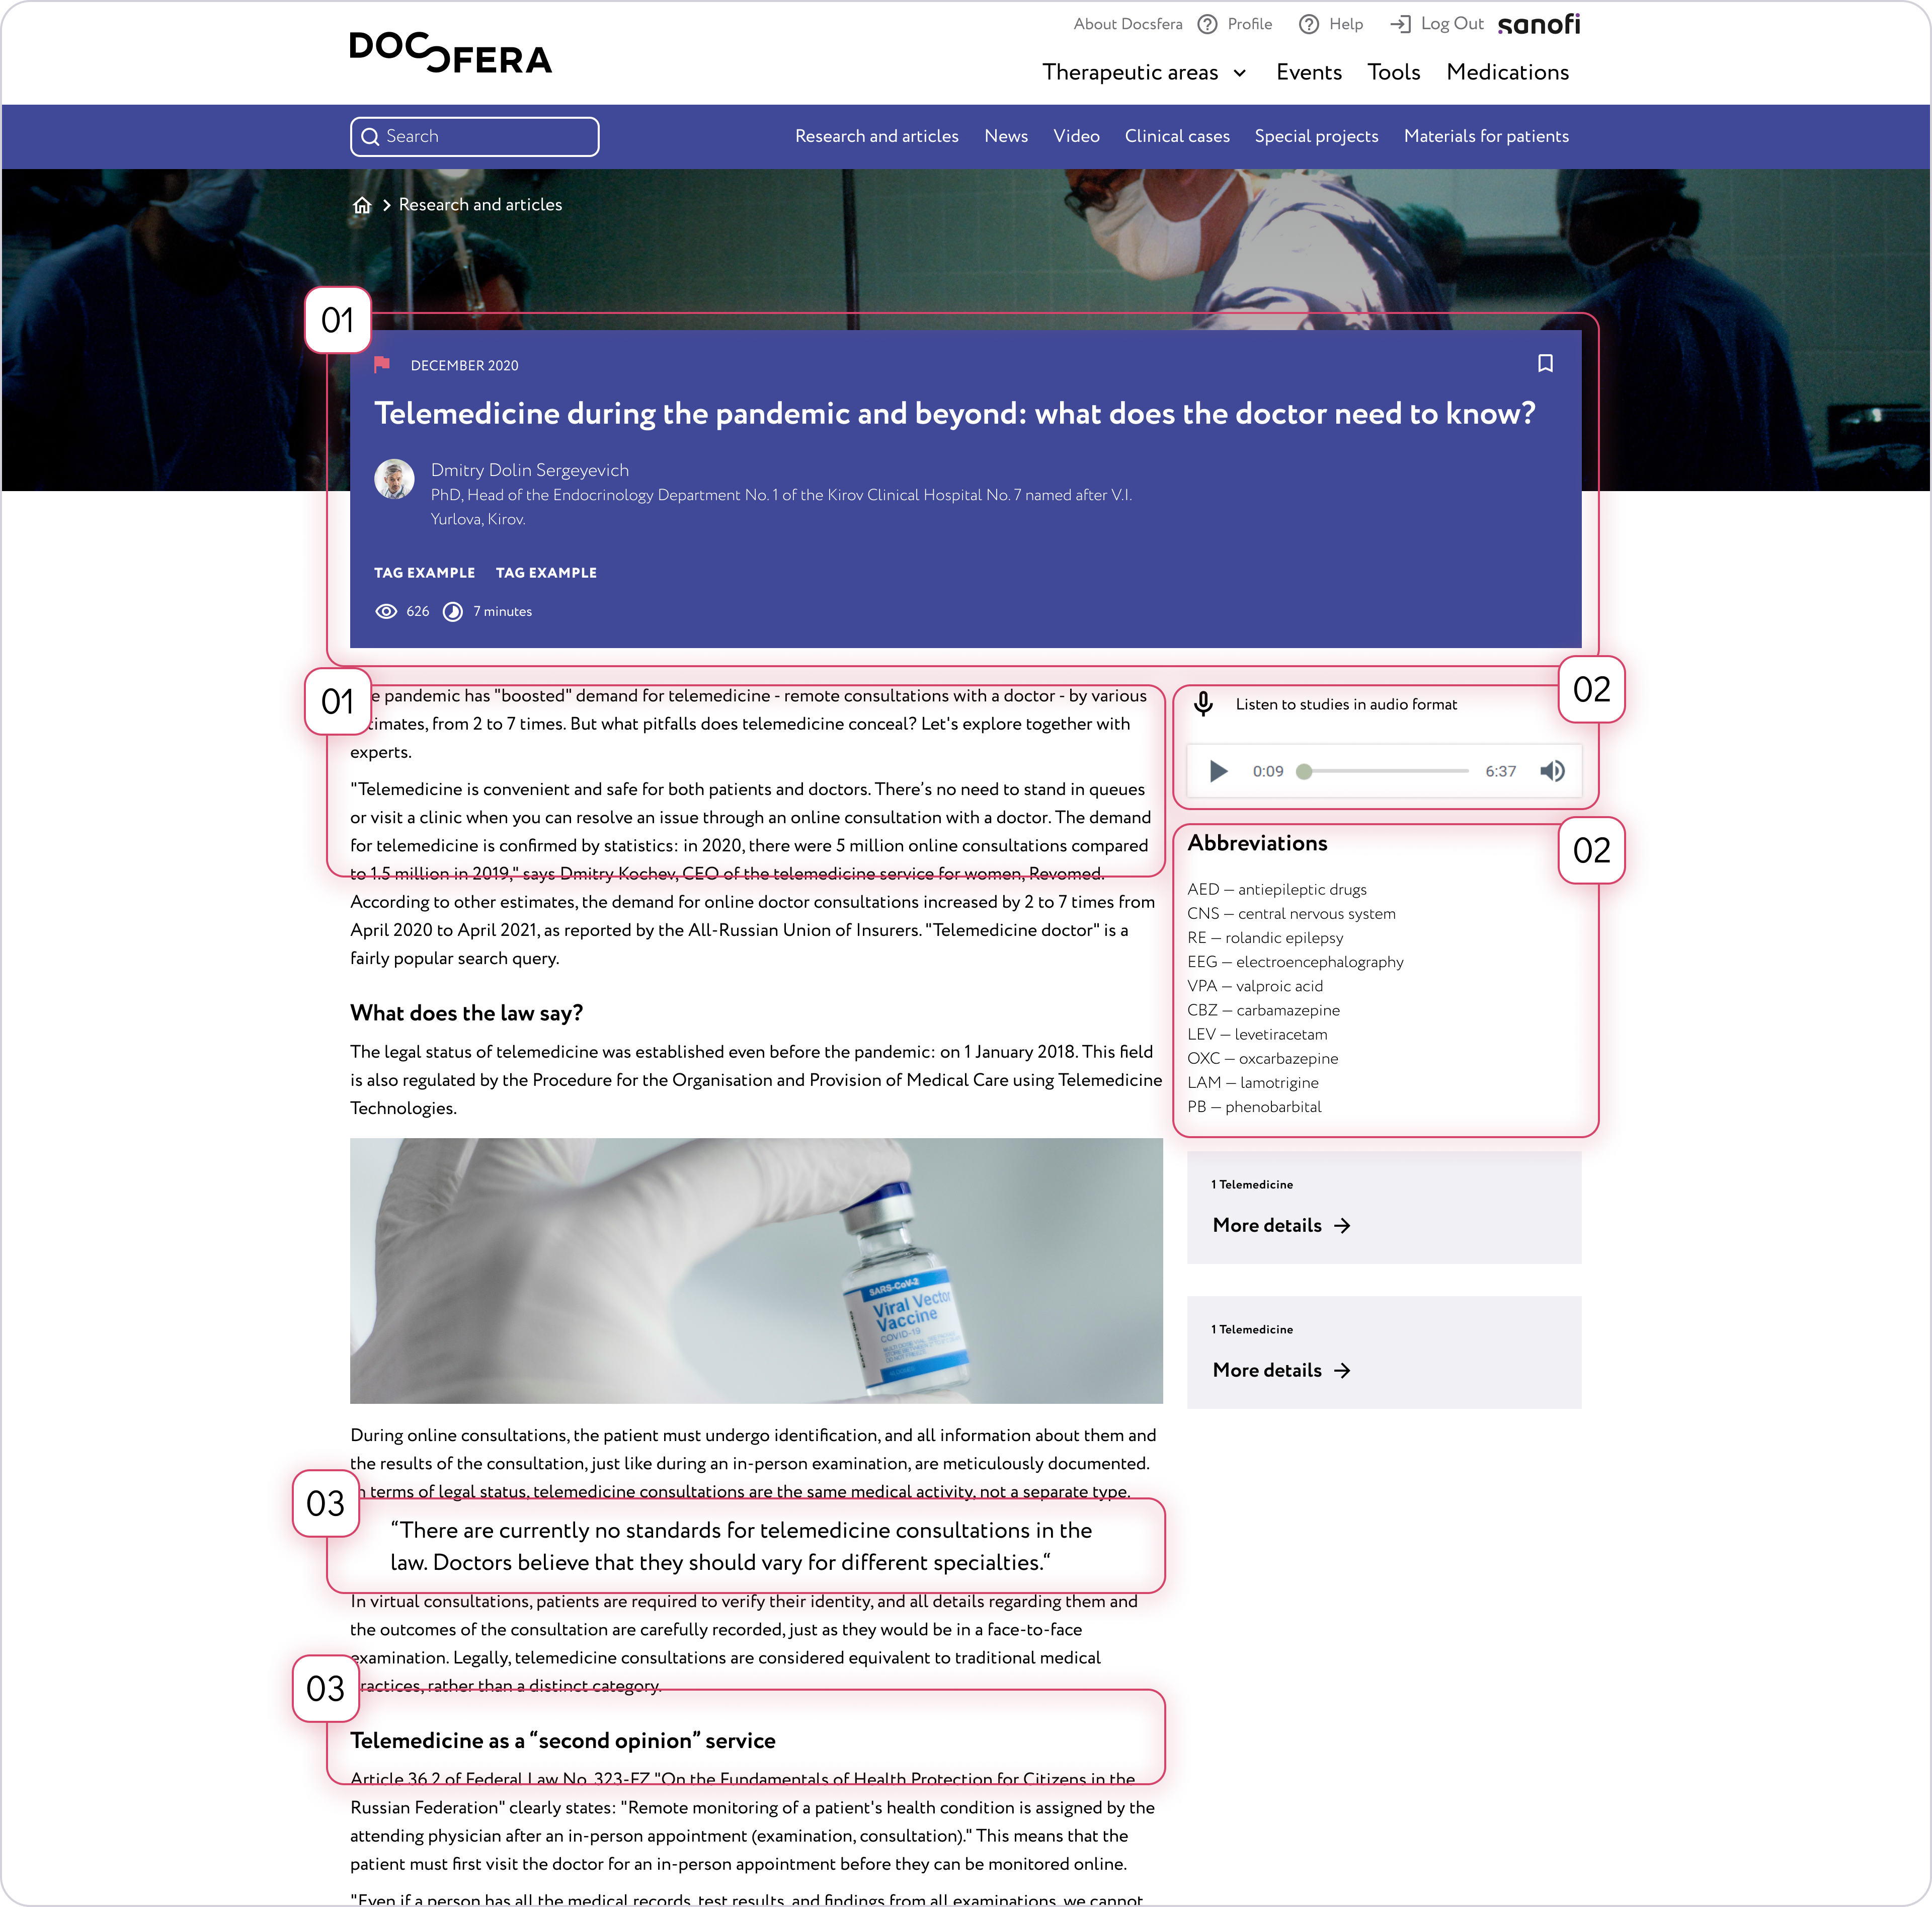Click the Profile question-mark icon
The height and width of the screenshot is (1907, 1932).
pyautogui.click(x=1207, y=24)
